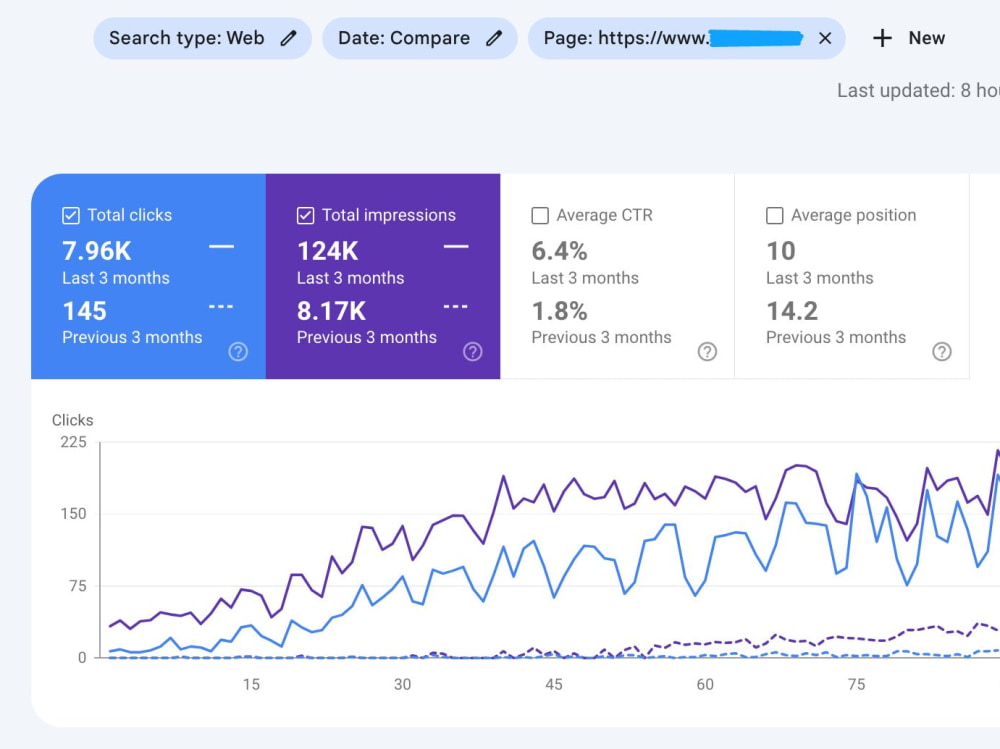1000x749 pixels.
Task: Click the day 60 x-axis marker
Action: coord(705,685)
